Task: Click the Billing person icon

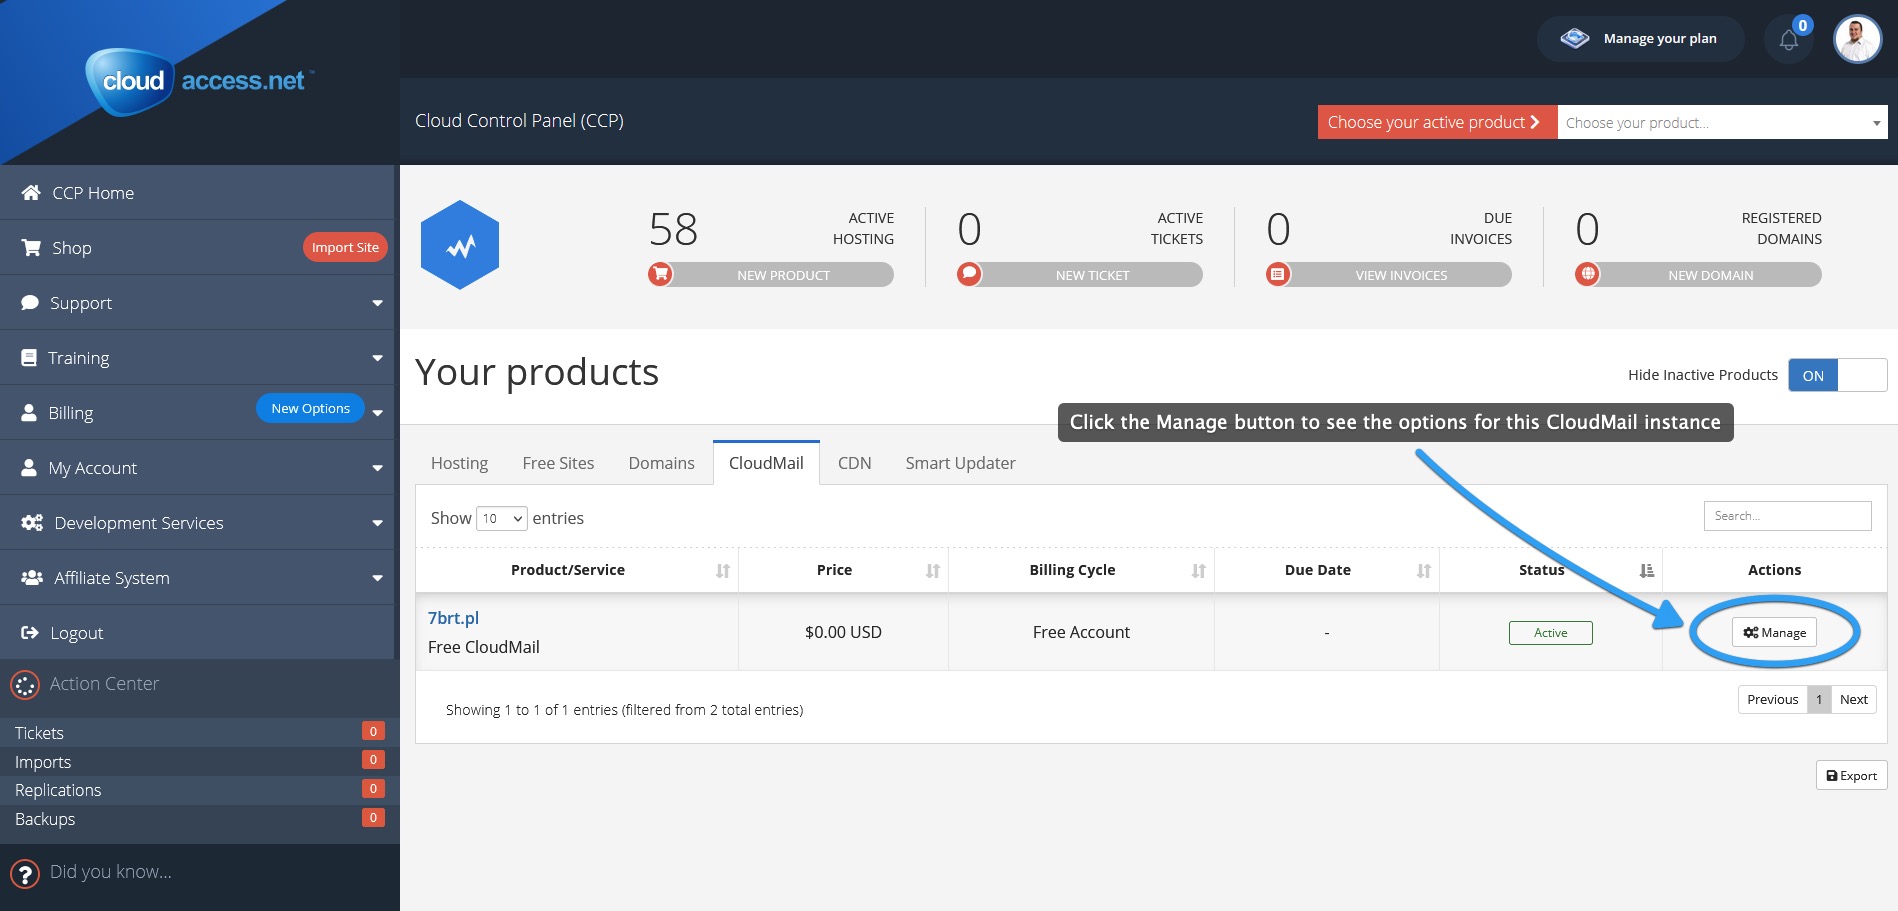Action: pos(29,412)
